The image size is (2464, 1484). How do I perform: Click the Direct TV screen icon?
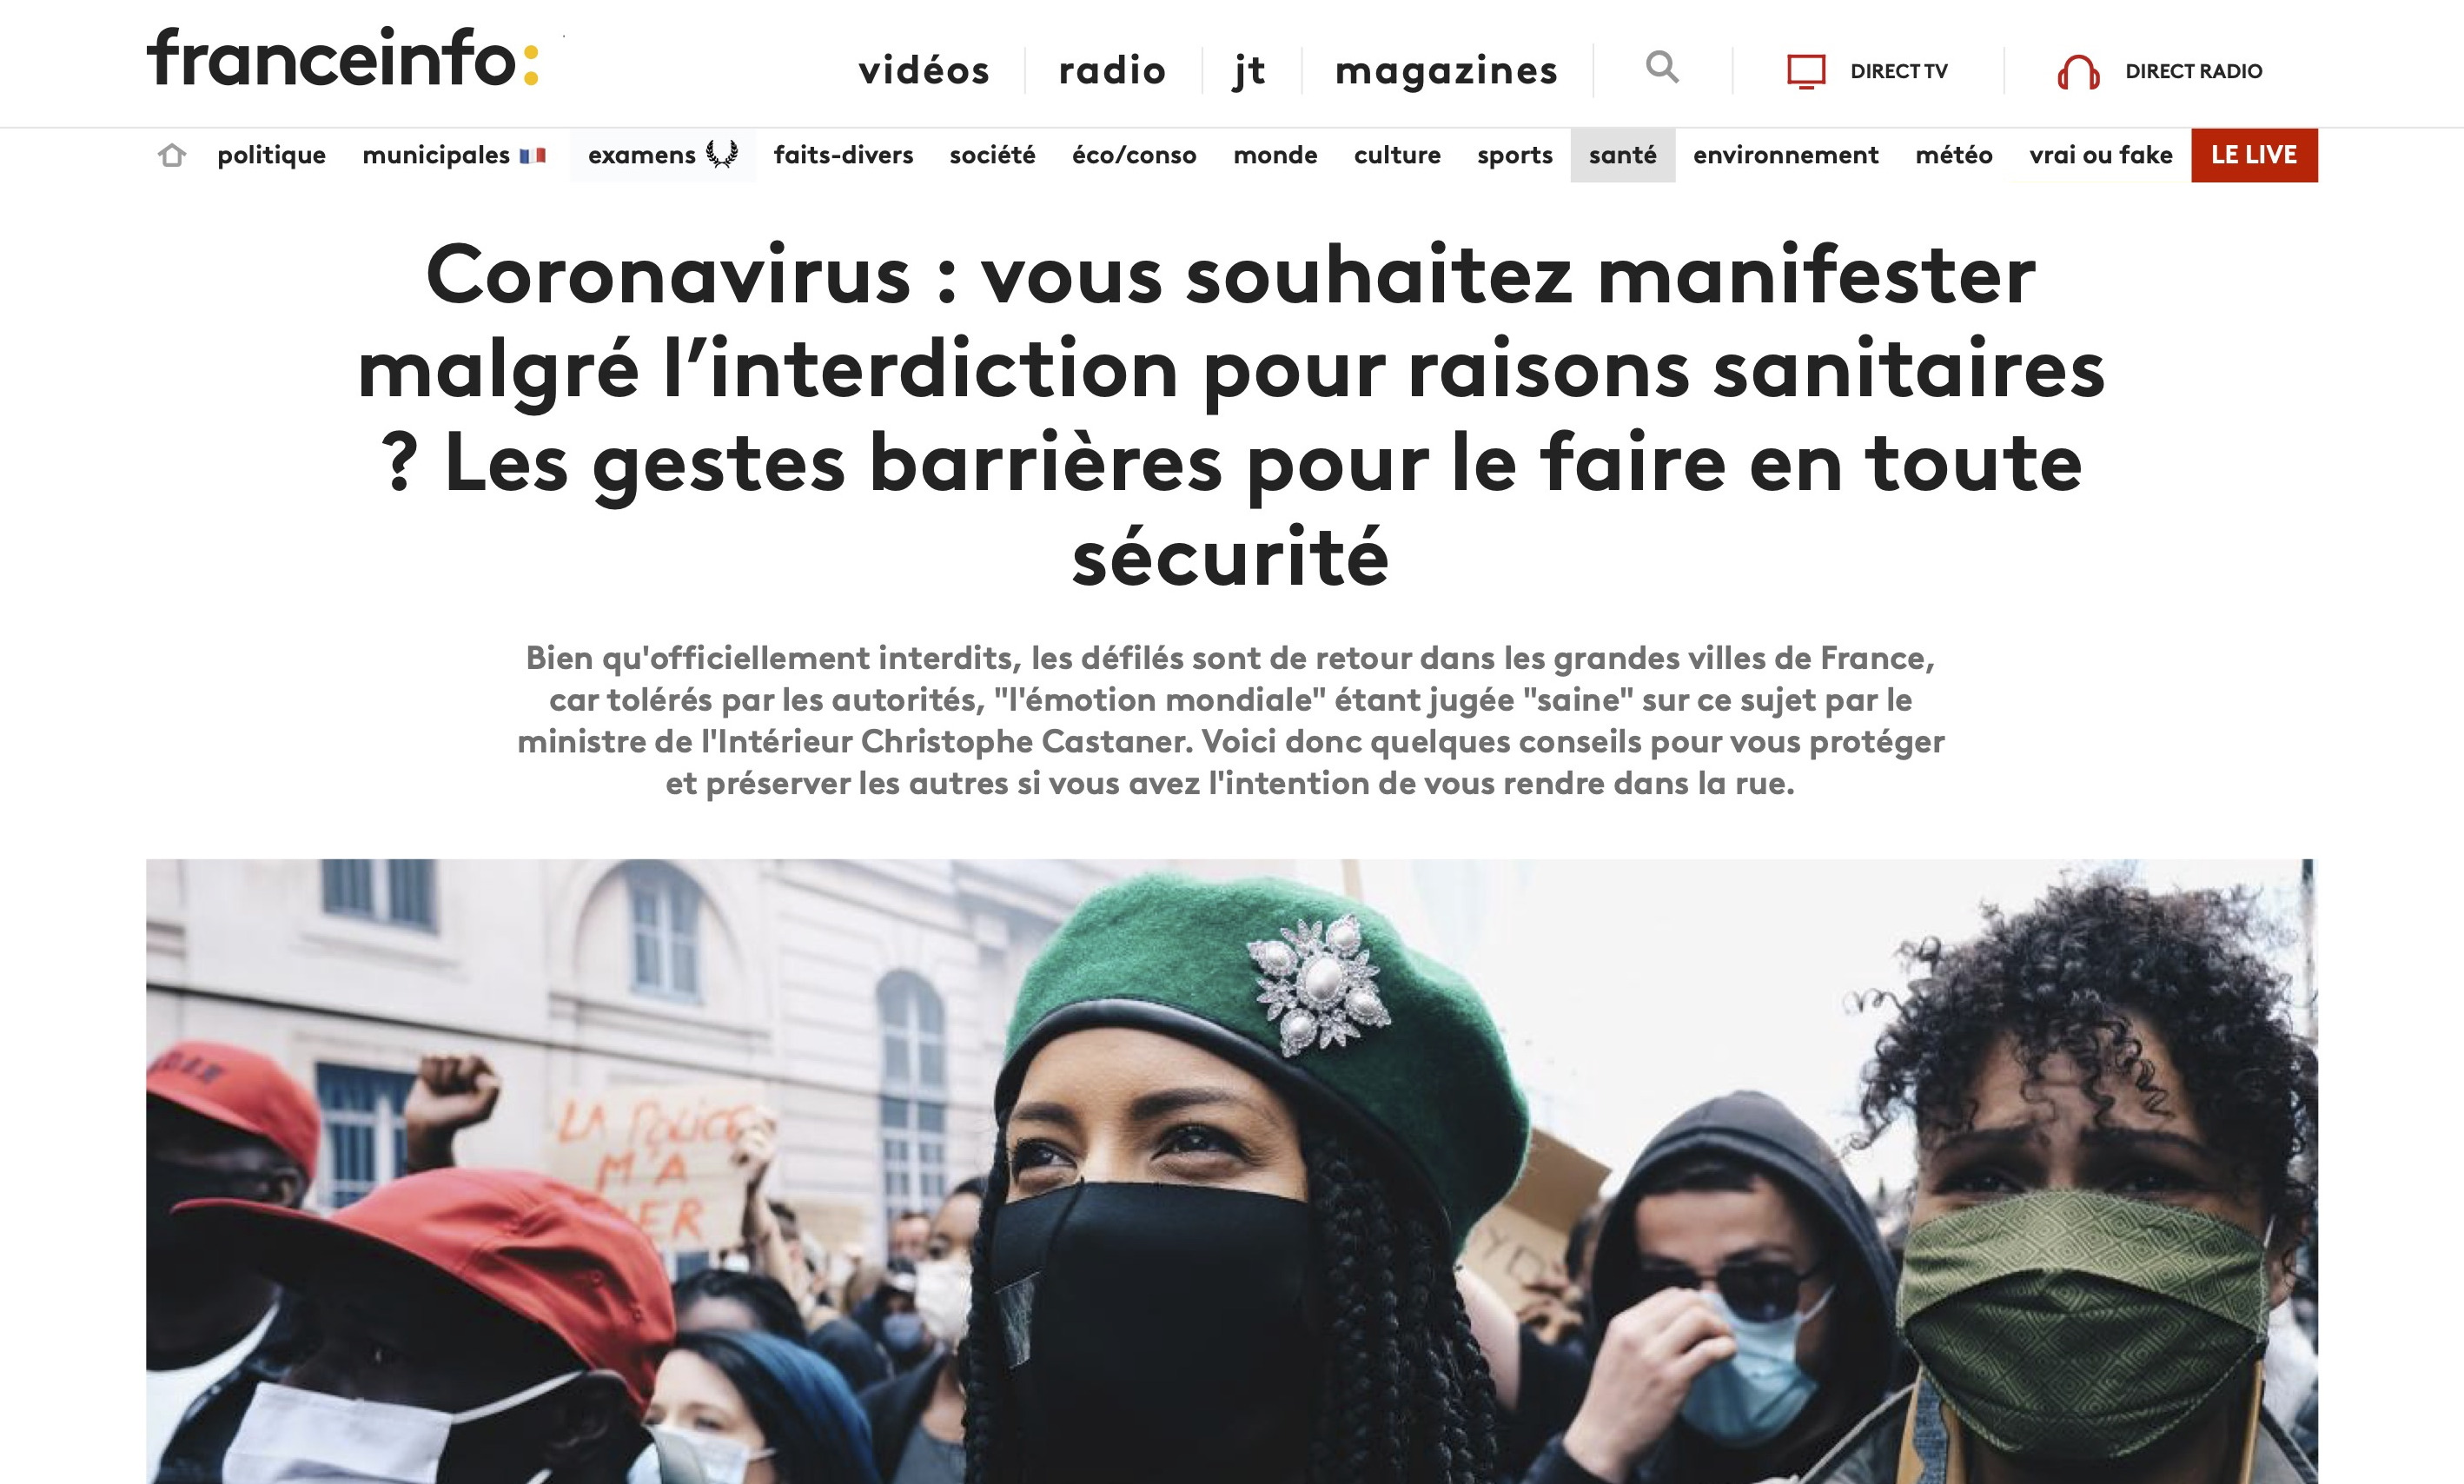pos(1806,71)
